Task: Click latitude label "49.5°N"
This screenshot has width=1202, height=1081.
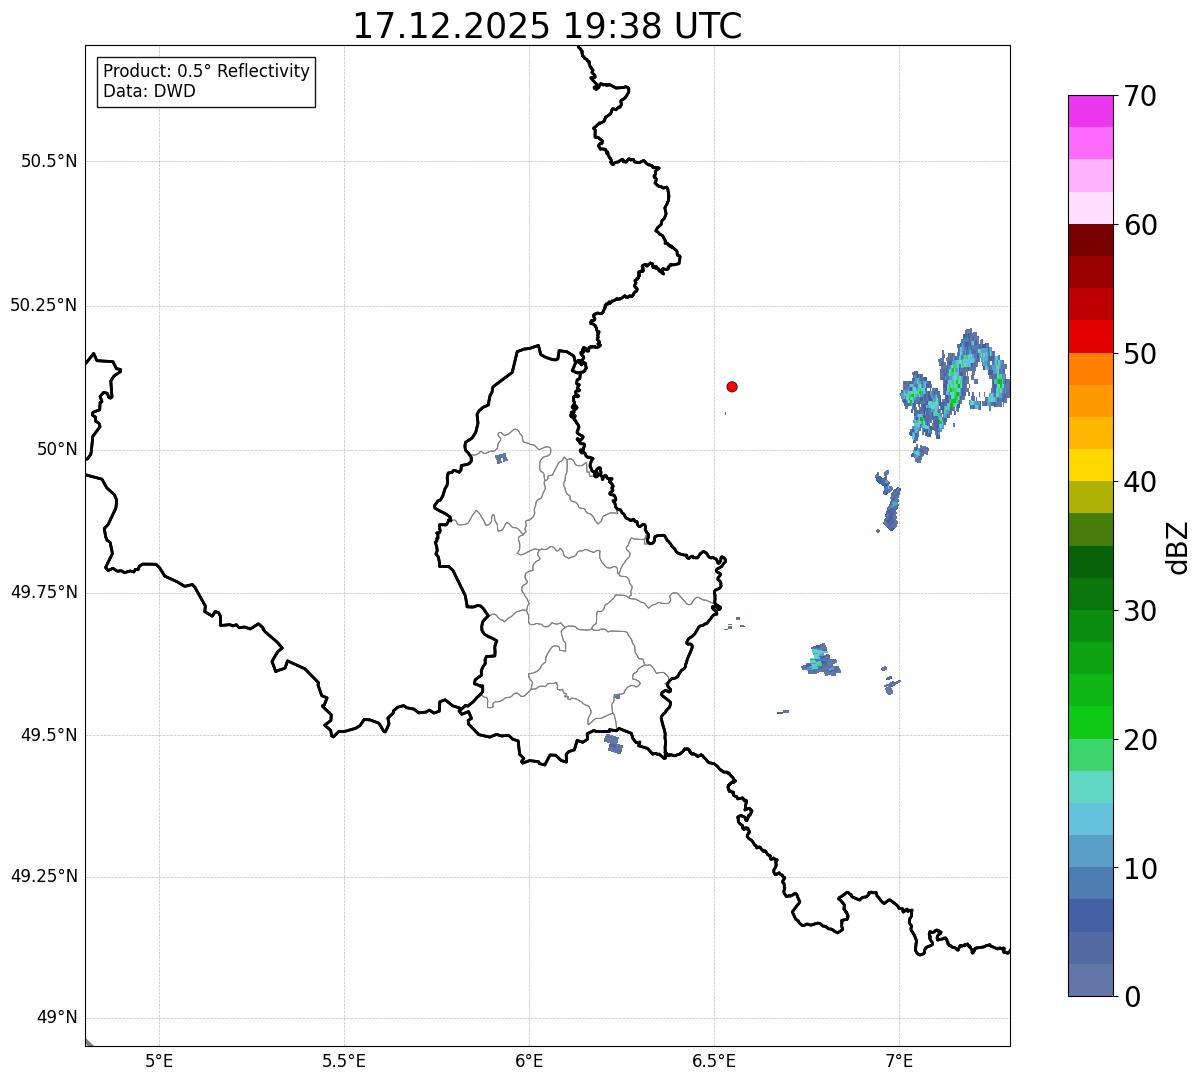Action: 49,735
